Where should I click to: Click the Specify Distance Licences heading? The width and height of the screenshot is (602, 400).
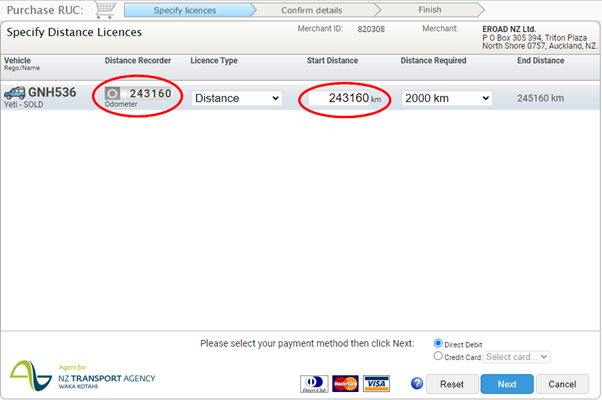coord(74,32)
